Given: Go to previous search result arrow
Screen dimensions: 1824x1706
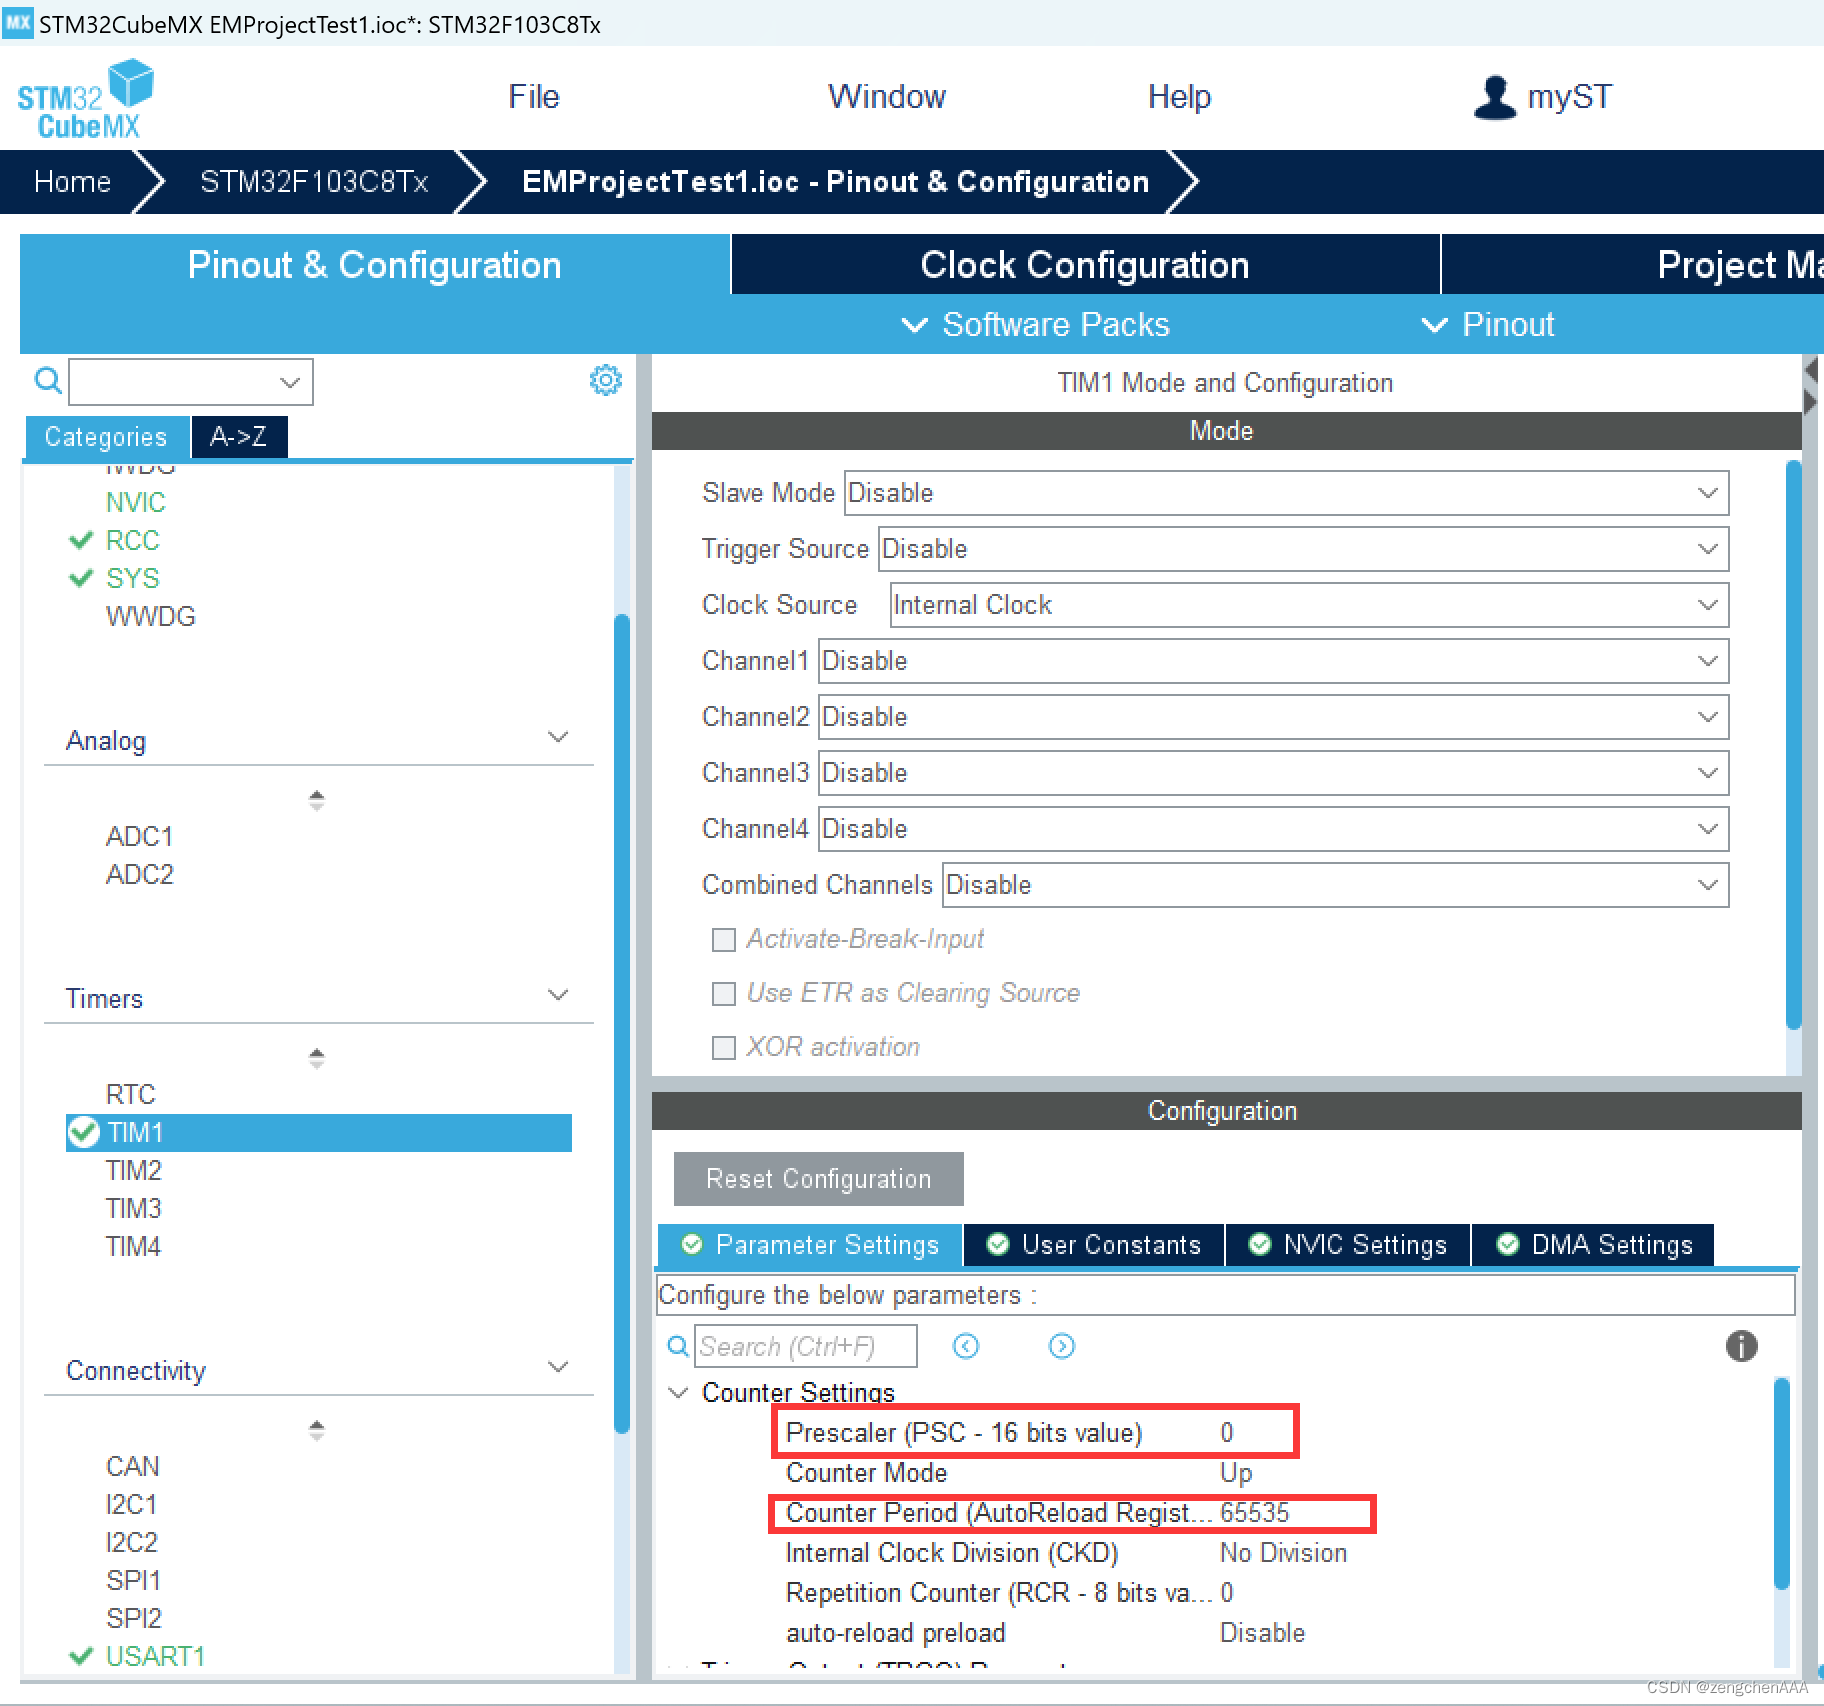Looking at the screenshot, I should (x=965, y=1346).
